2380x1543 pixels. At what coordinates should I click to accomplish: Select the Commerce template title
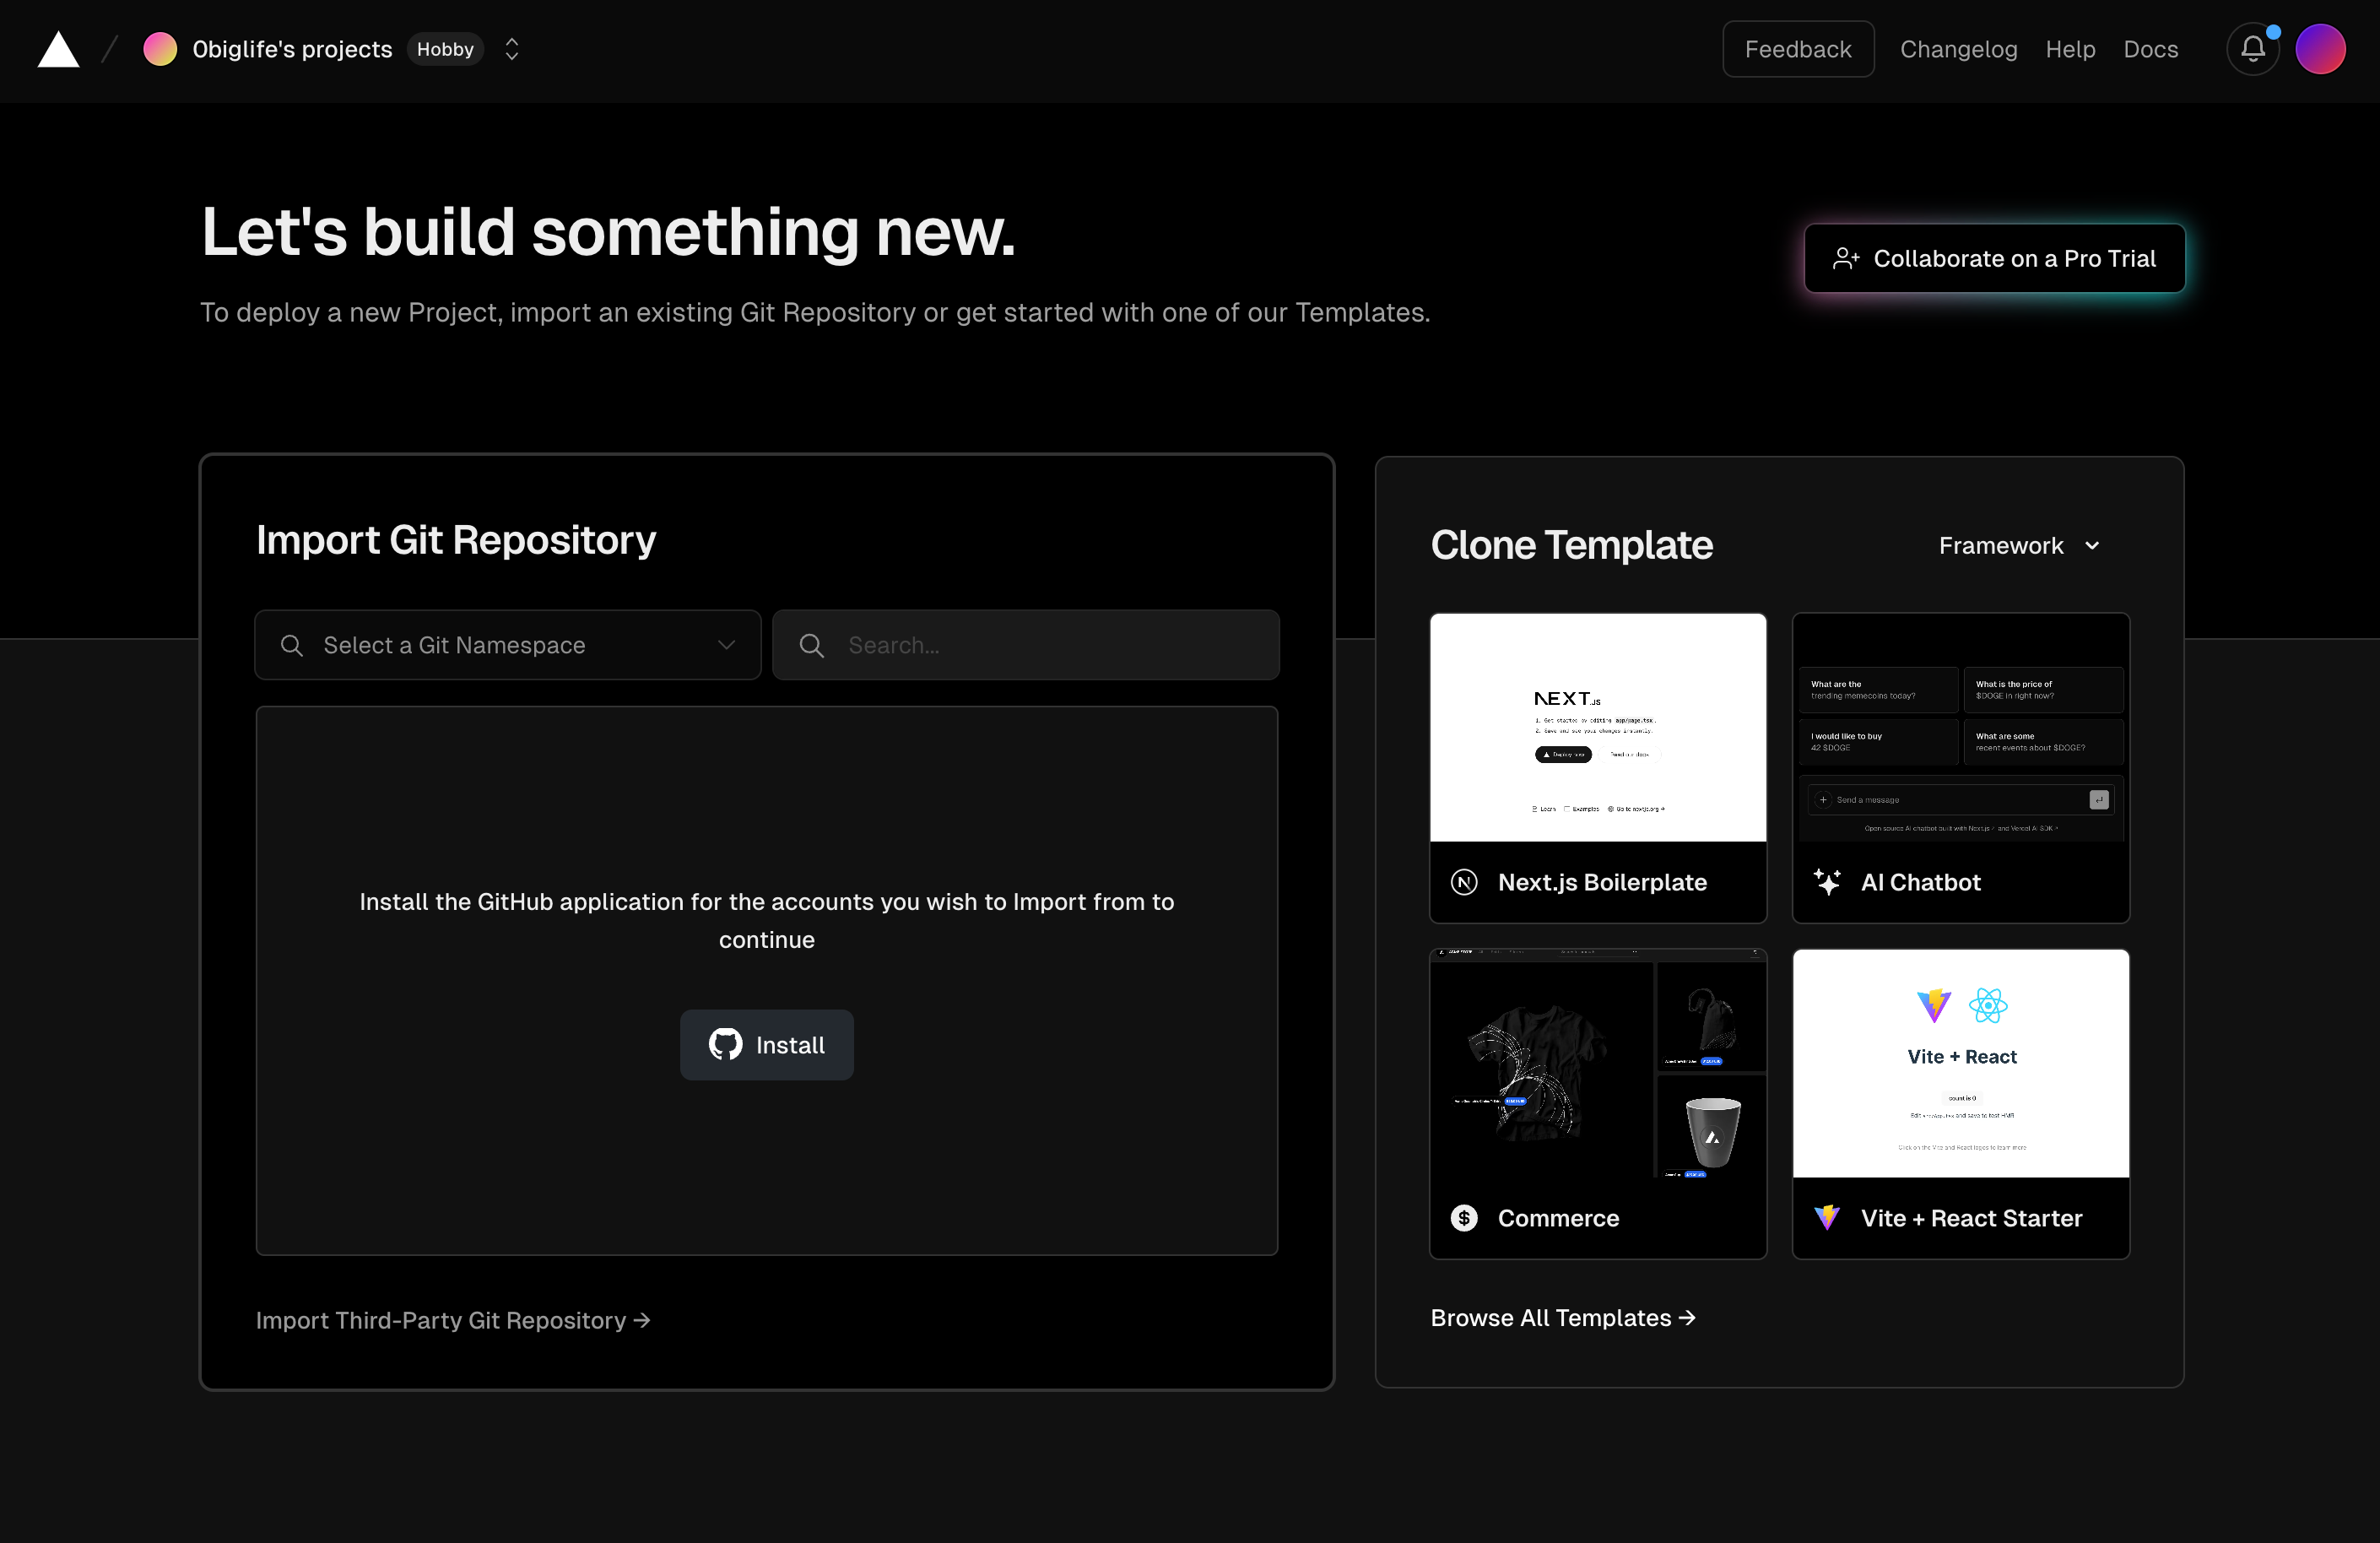pyautogui.click(x=1558, y=1218)
